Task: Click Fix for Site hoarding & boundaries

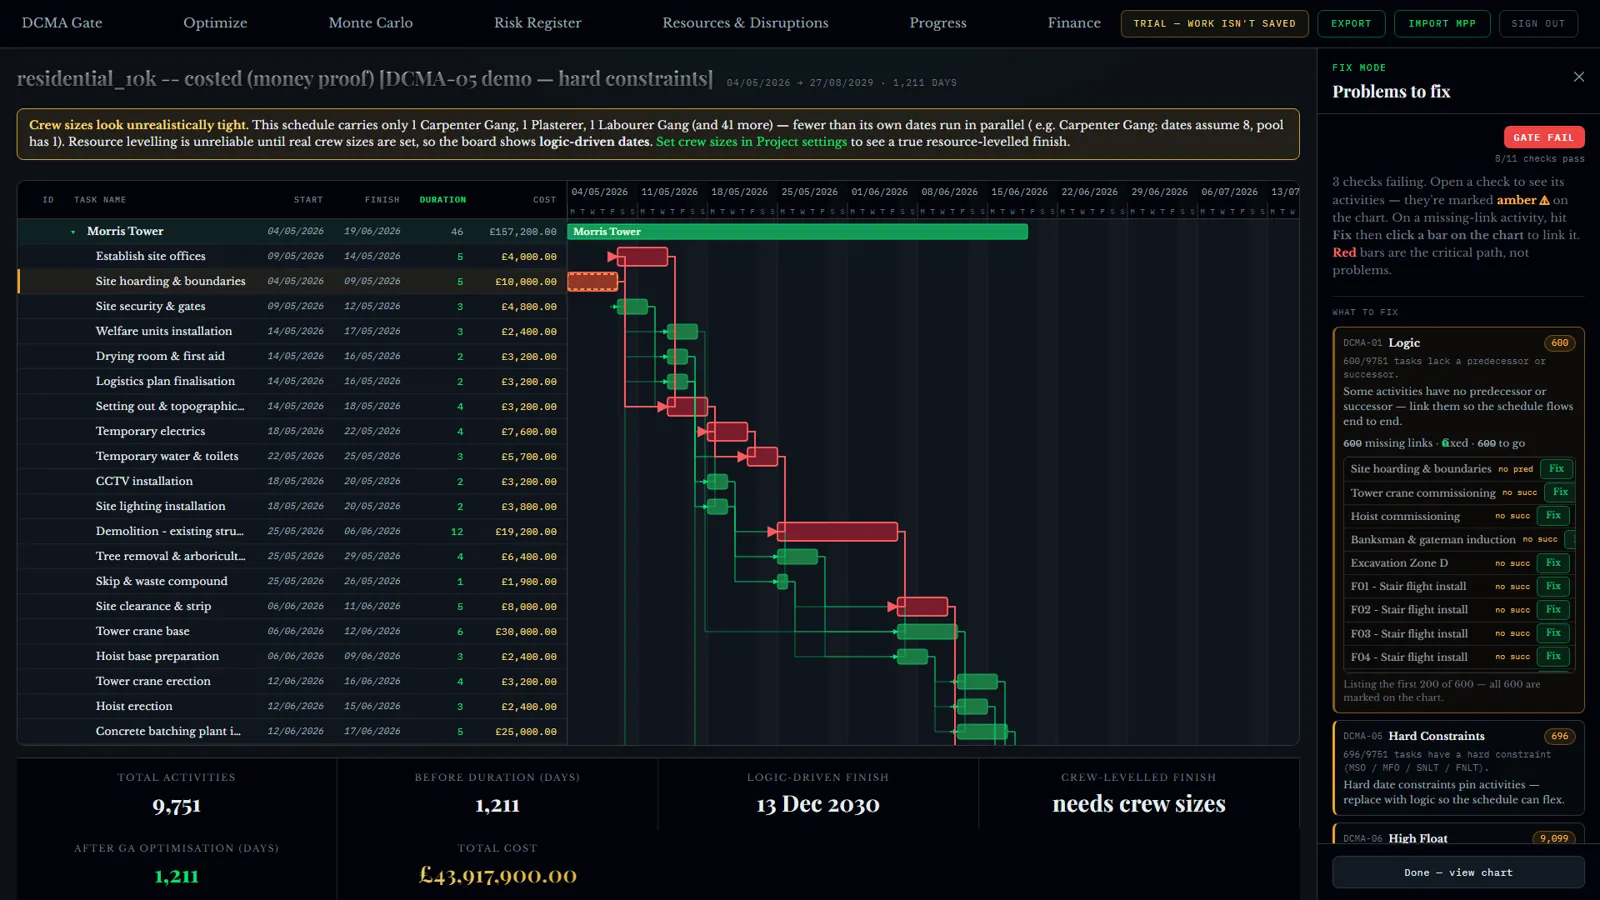Action: [x=1556, y=469]
